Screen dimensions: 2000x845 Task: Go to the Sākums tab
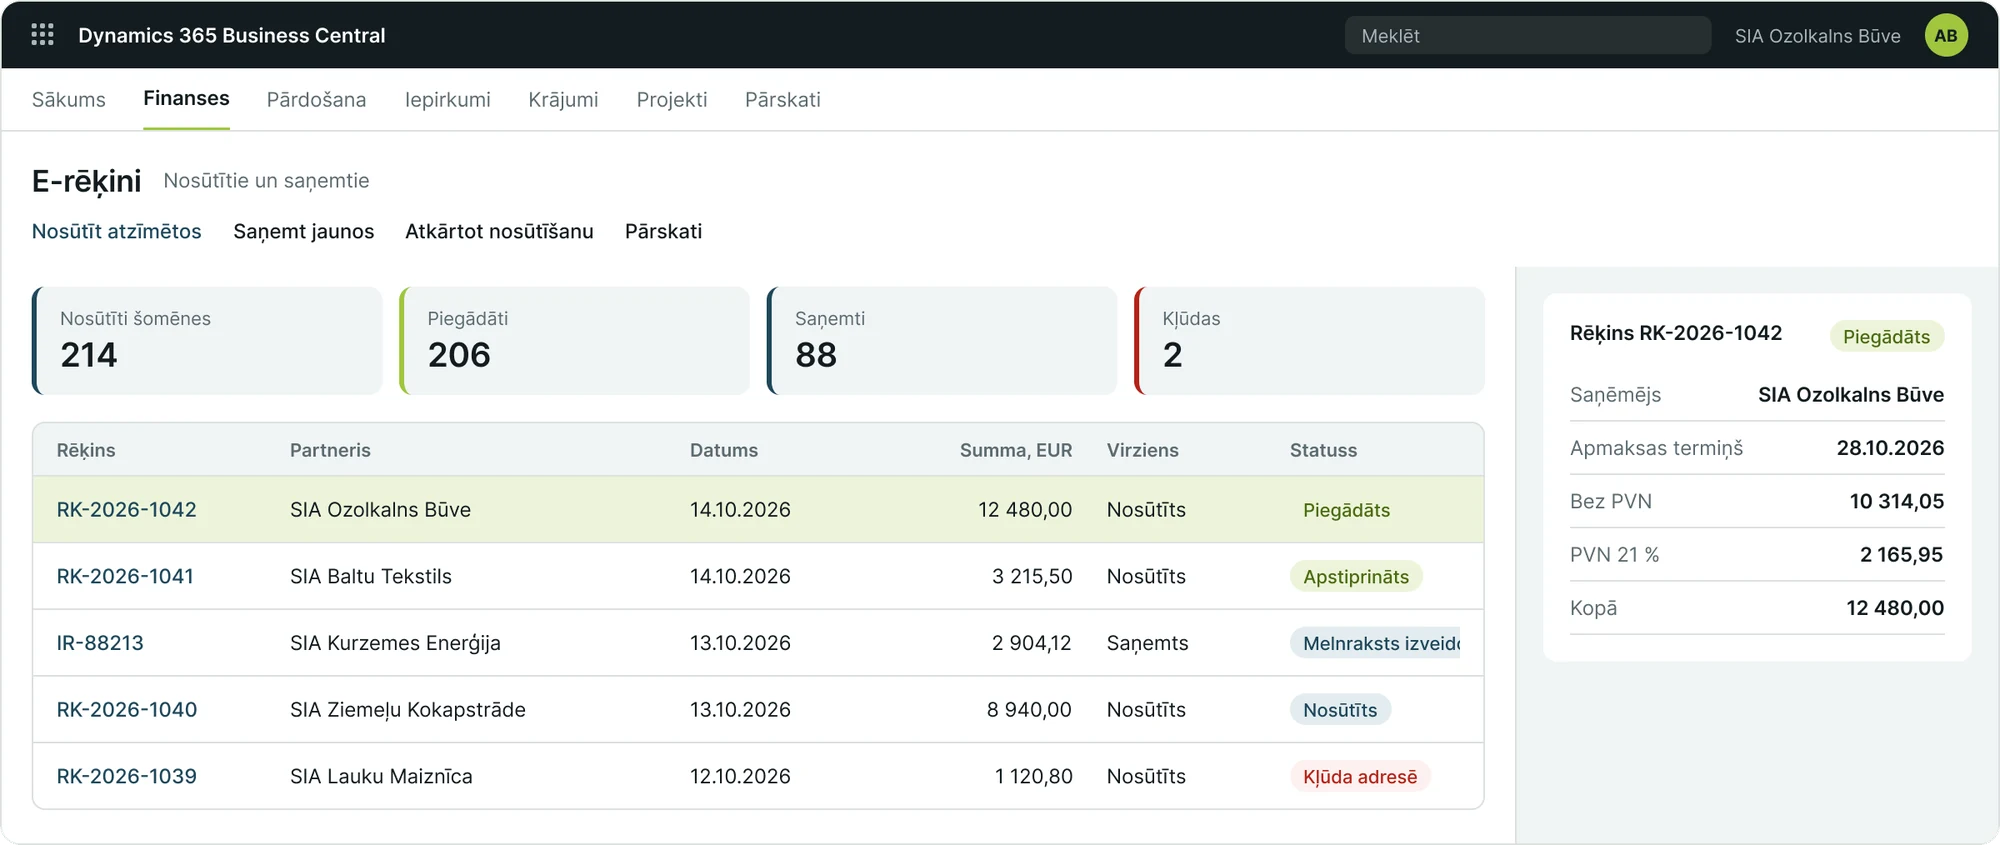point(69,100)
